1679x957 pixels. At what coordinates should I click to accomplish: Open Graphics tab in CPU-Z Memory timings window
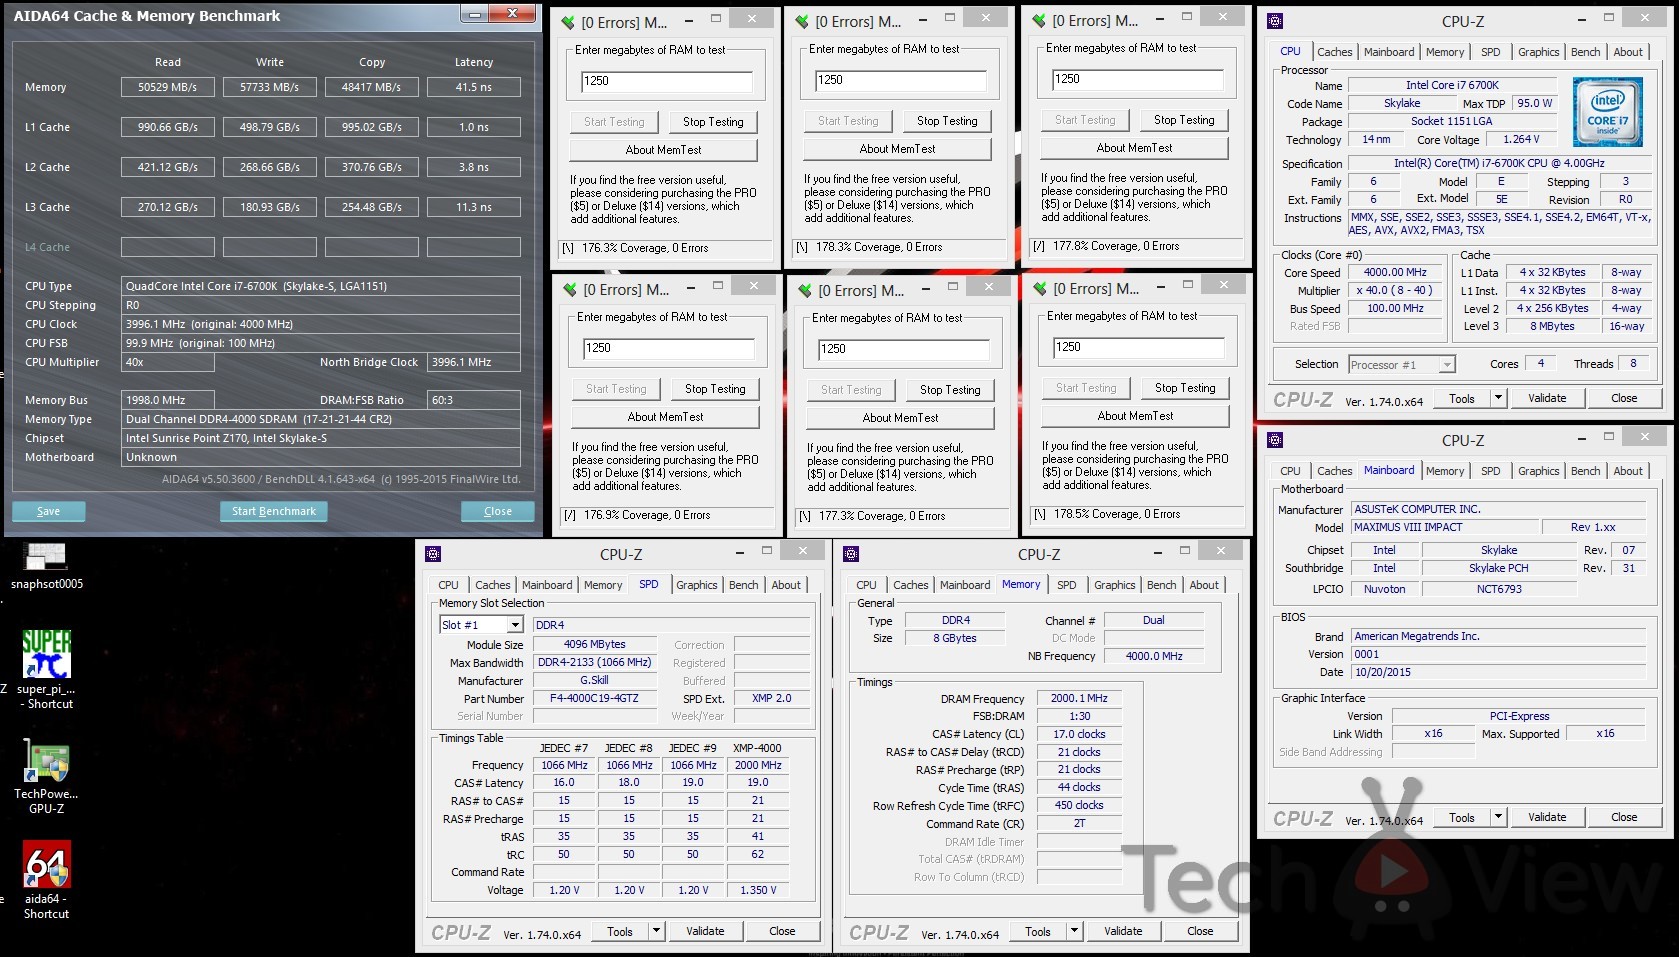1114,585
